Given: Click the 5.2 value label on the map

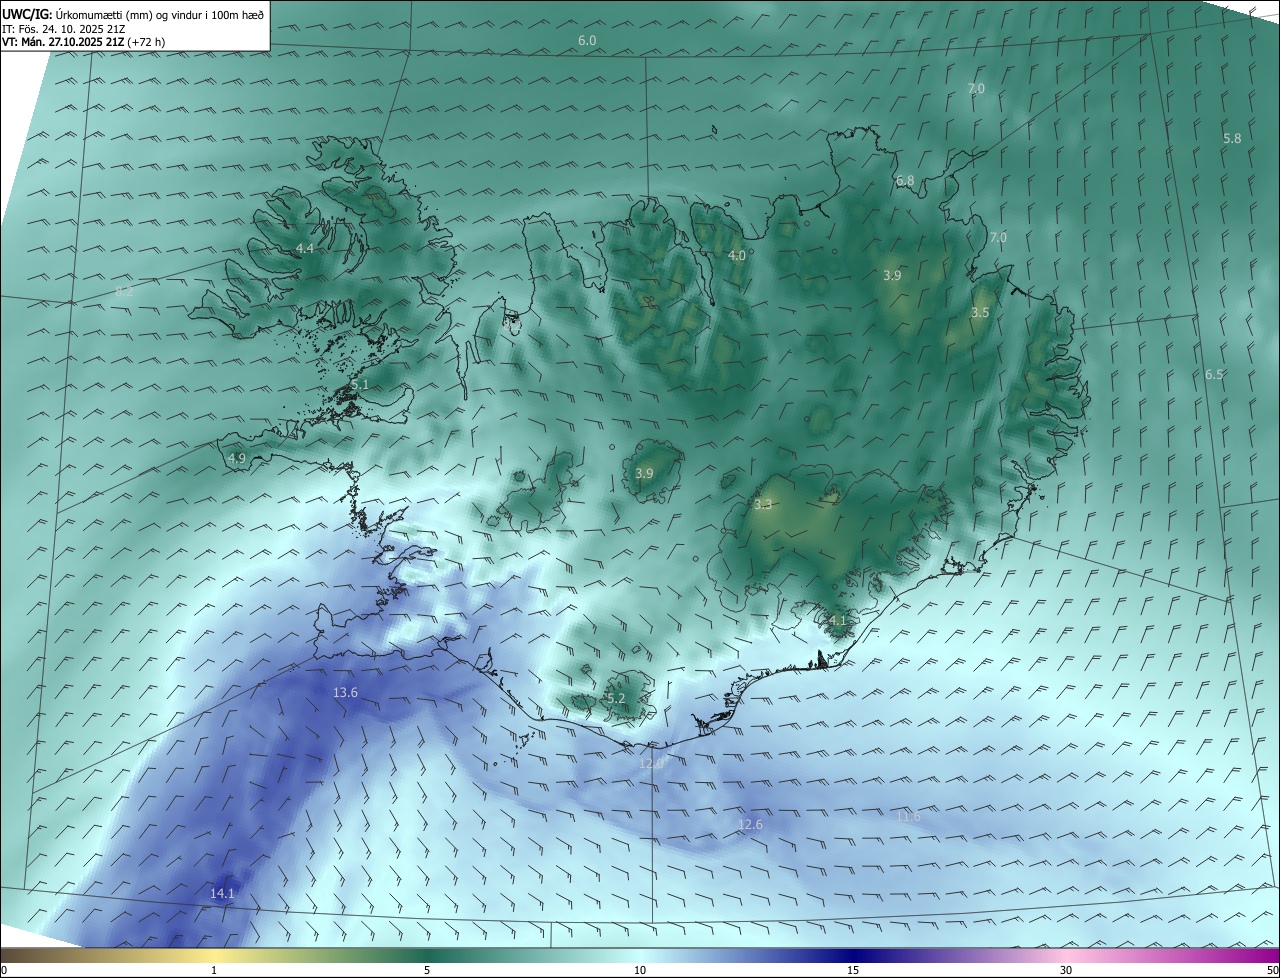Looking at the screenshot, I should click(616, 699).
